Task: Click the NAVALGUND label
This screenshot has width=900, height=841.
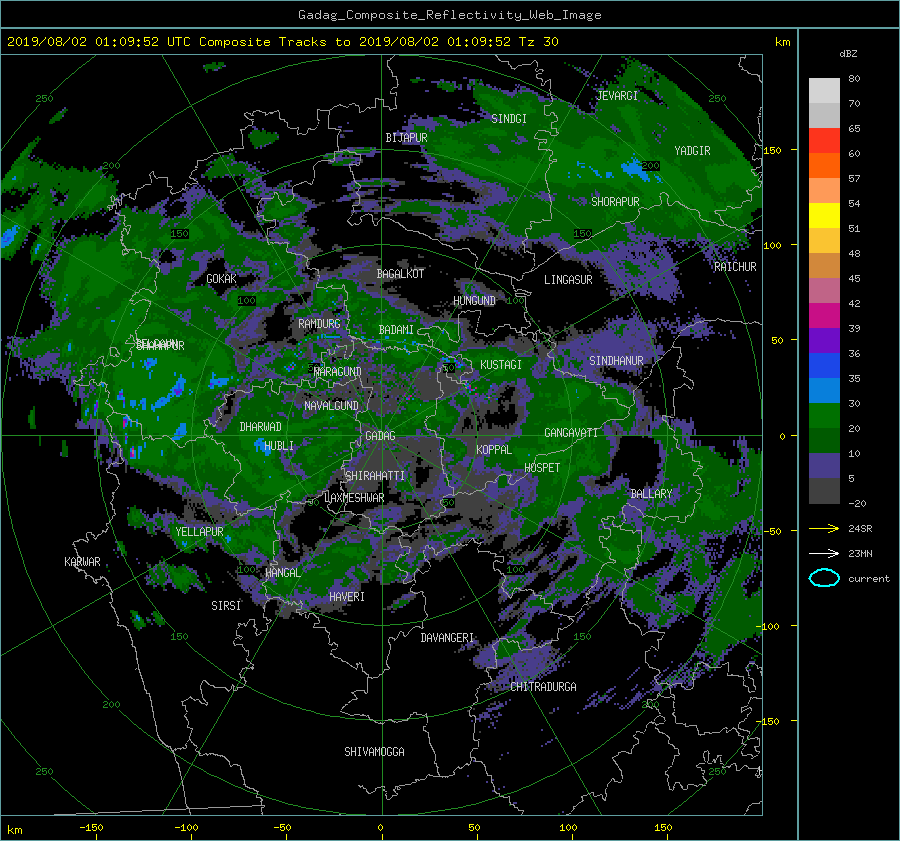Action: click(x=331, y=406)
